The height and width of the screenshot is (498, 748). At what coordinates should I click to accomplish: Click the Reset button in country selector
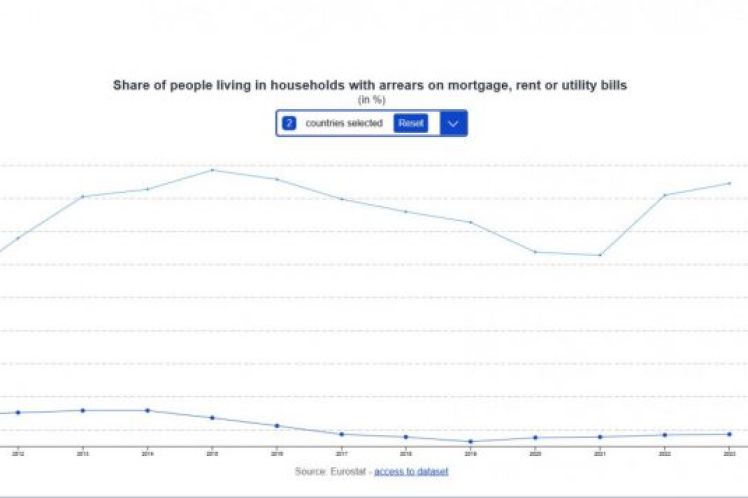pyautogui.click(x=411, y=123)
